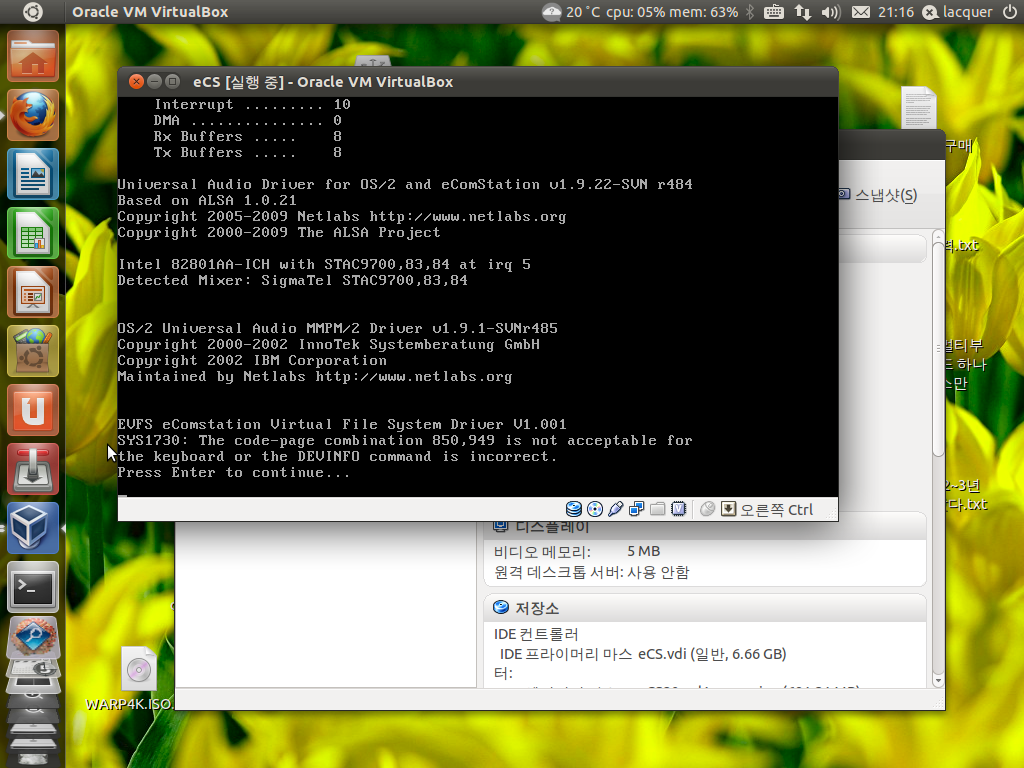Click the scrollbar down arrow in Manager details
This screenshot has height=768, width=1024.
pyautogui.click(x=938, y=681)
